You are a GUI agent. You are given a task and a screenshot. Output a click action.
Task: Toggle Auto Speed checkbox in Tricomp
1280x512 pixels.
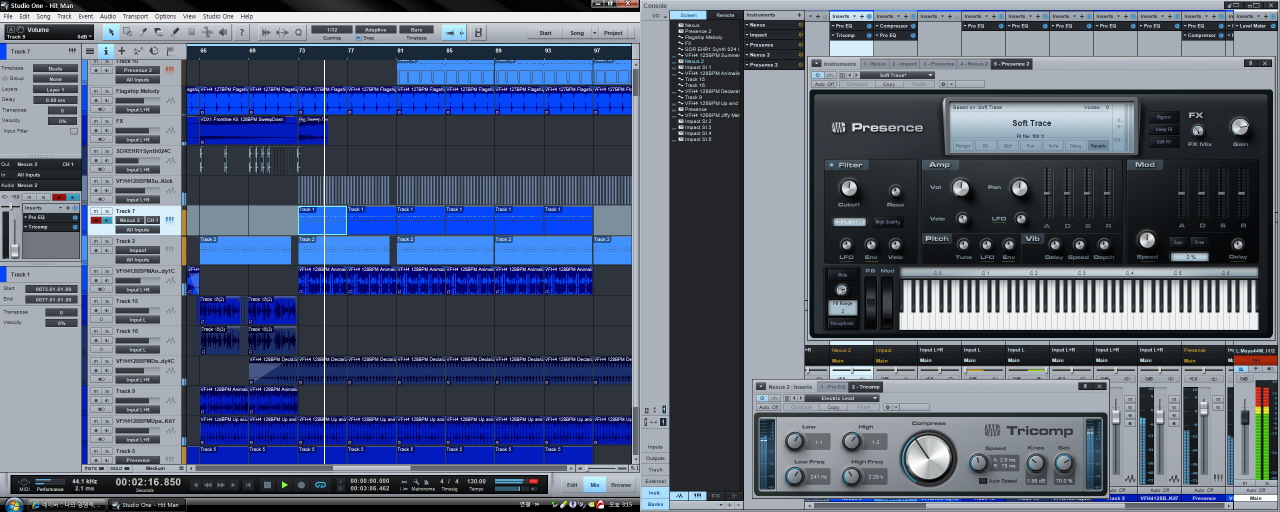[983, 481]
